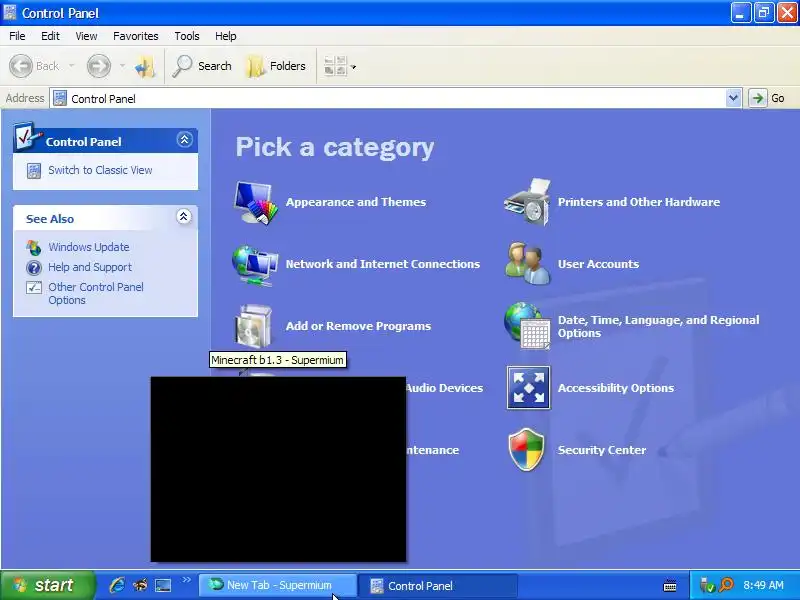
Task: Click the Accessibility Options link
Action: [x=616, y=388]
